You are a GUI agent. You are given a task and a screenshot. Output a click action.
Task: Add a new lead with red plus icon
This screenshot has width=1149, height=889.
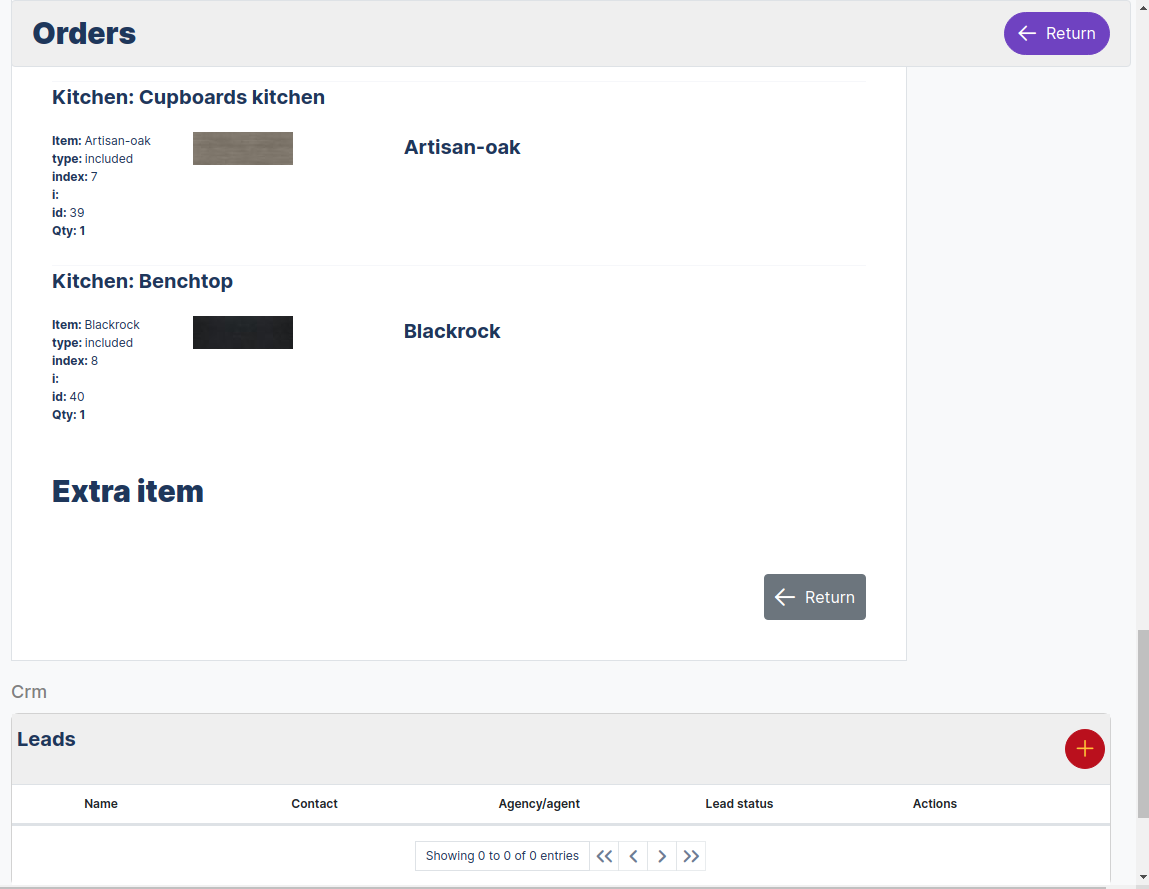point(1084,749)
